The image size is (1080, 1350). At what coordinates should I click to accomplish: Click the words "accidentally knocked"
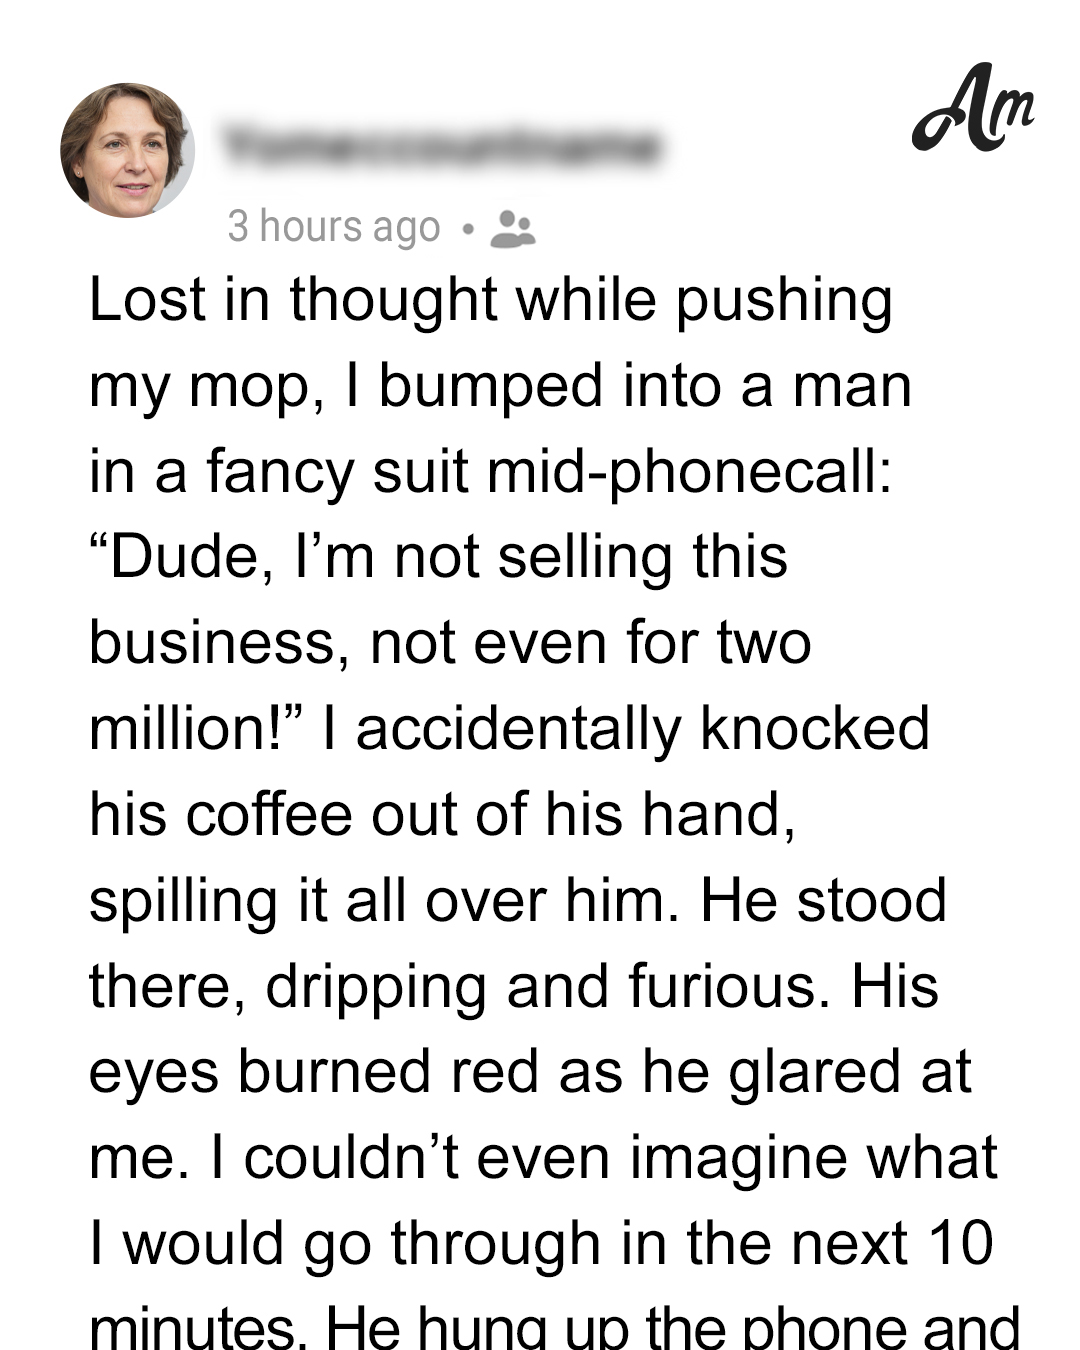pos(643,728)
